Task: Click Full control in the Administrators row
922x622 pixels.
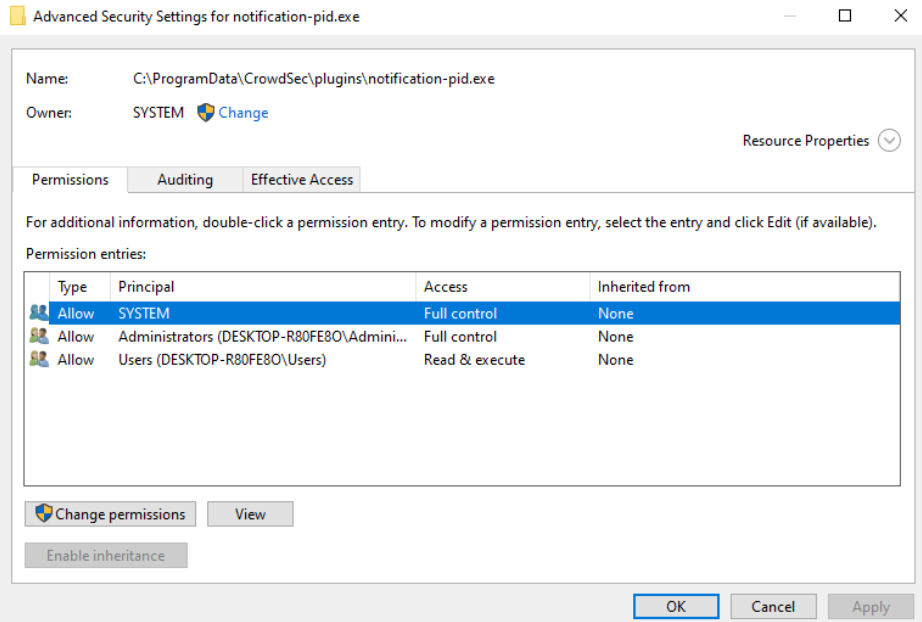Action: pyautogui.click(x=460, y=336)
